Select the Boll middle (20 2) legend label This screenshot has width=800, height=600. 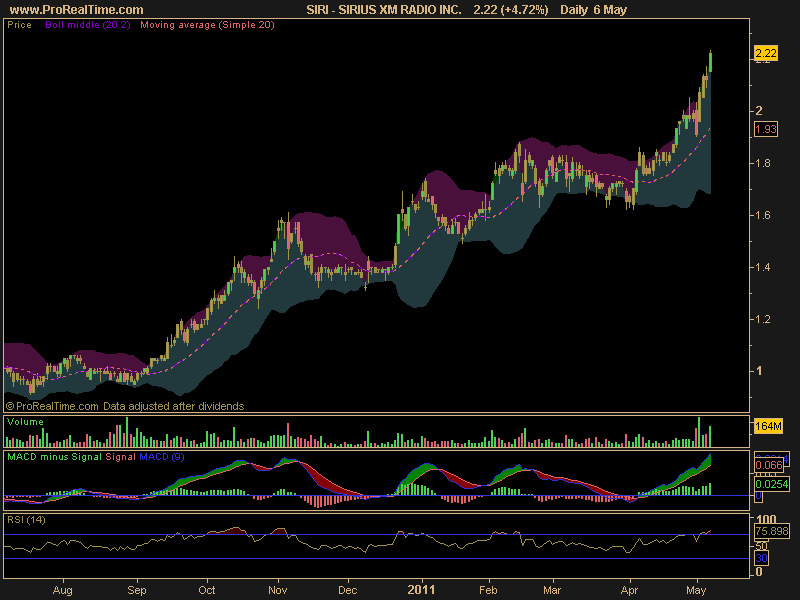[88, 25]
